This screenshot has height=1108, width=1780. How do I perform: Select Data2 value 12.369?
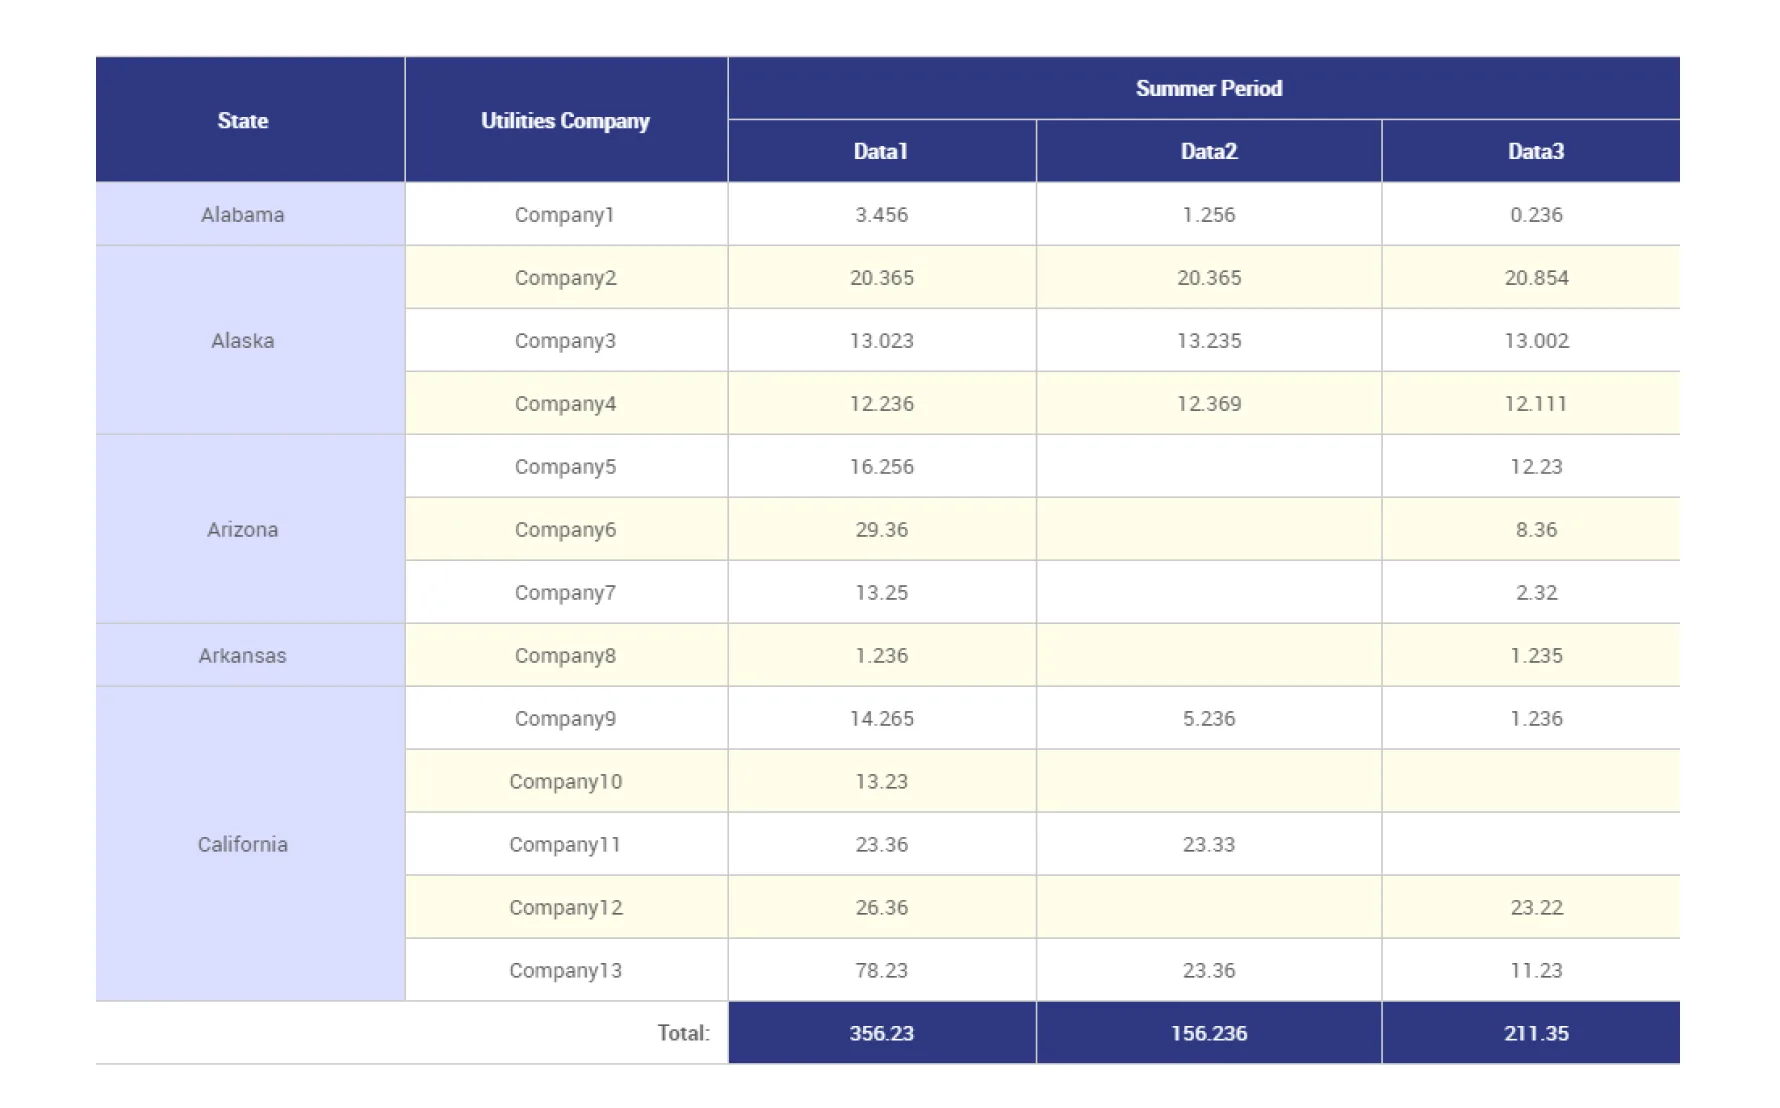click(x=1209, y=403)
